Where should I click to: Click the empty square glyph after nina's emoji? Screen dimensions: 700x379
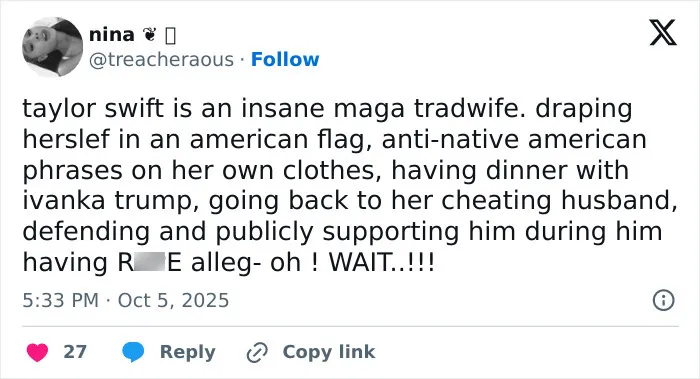point(170,35)
